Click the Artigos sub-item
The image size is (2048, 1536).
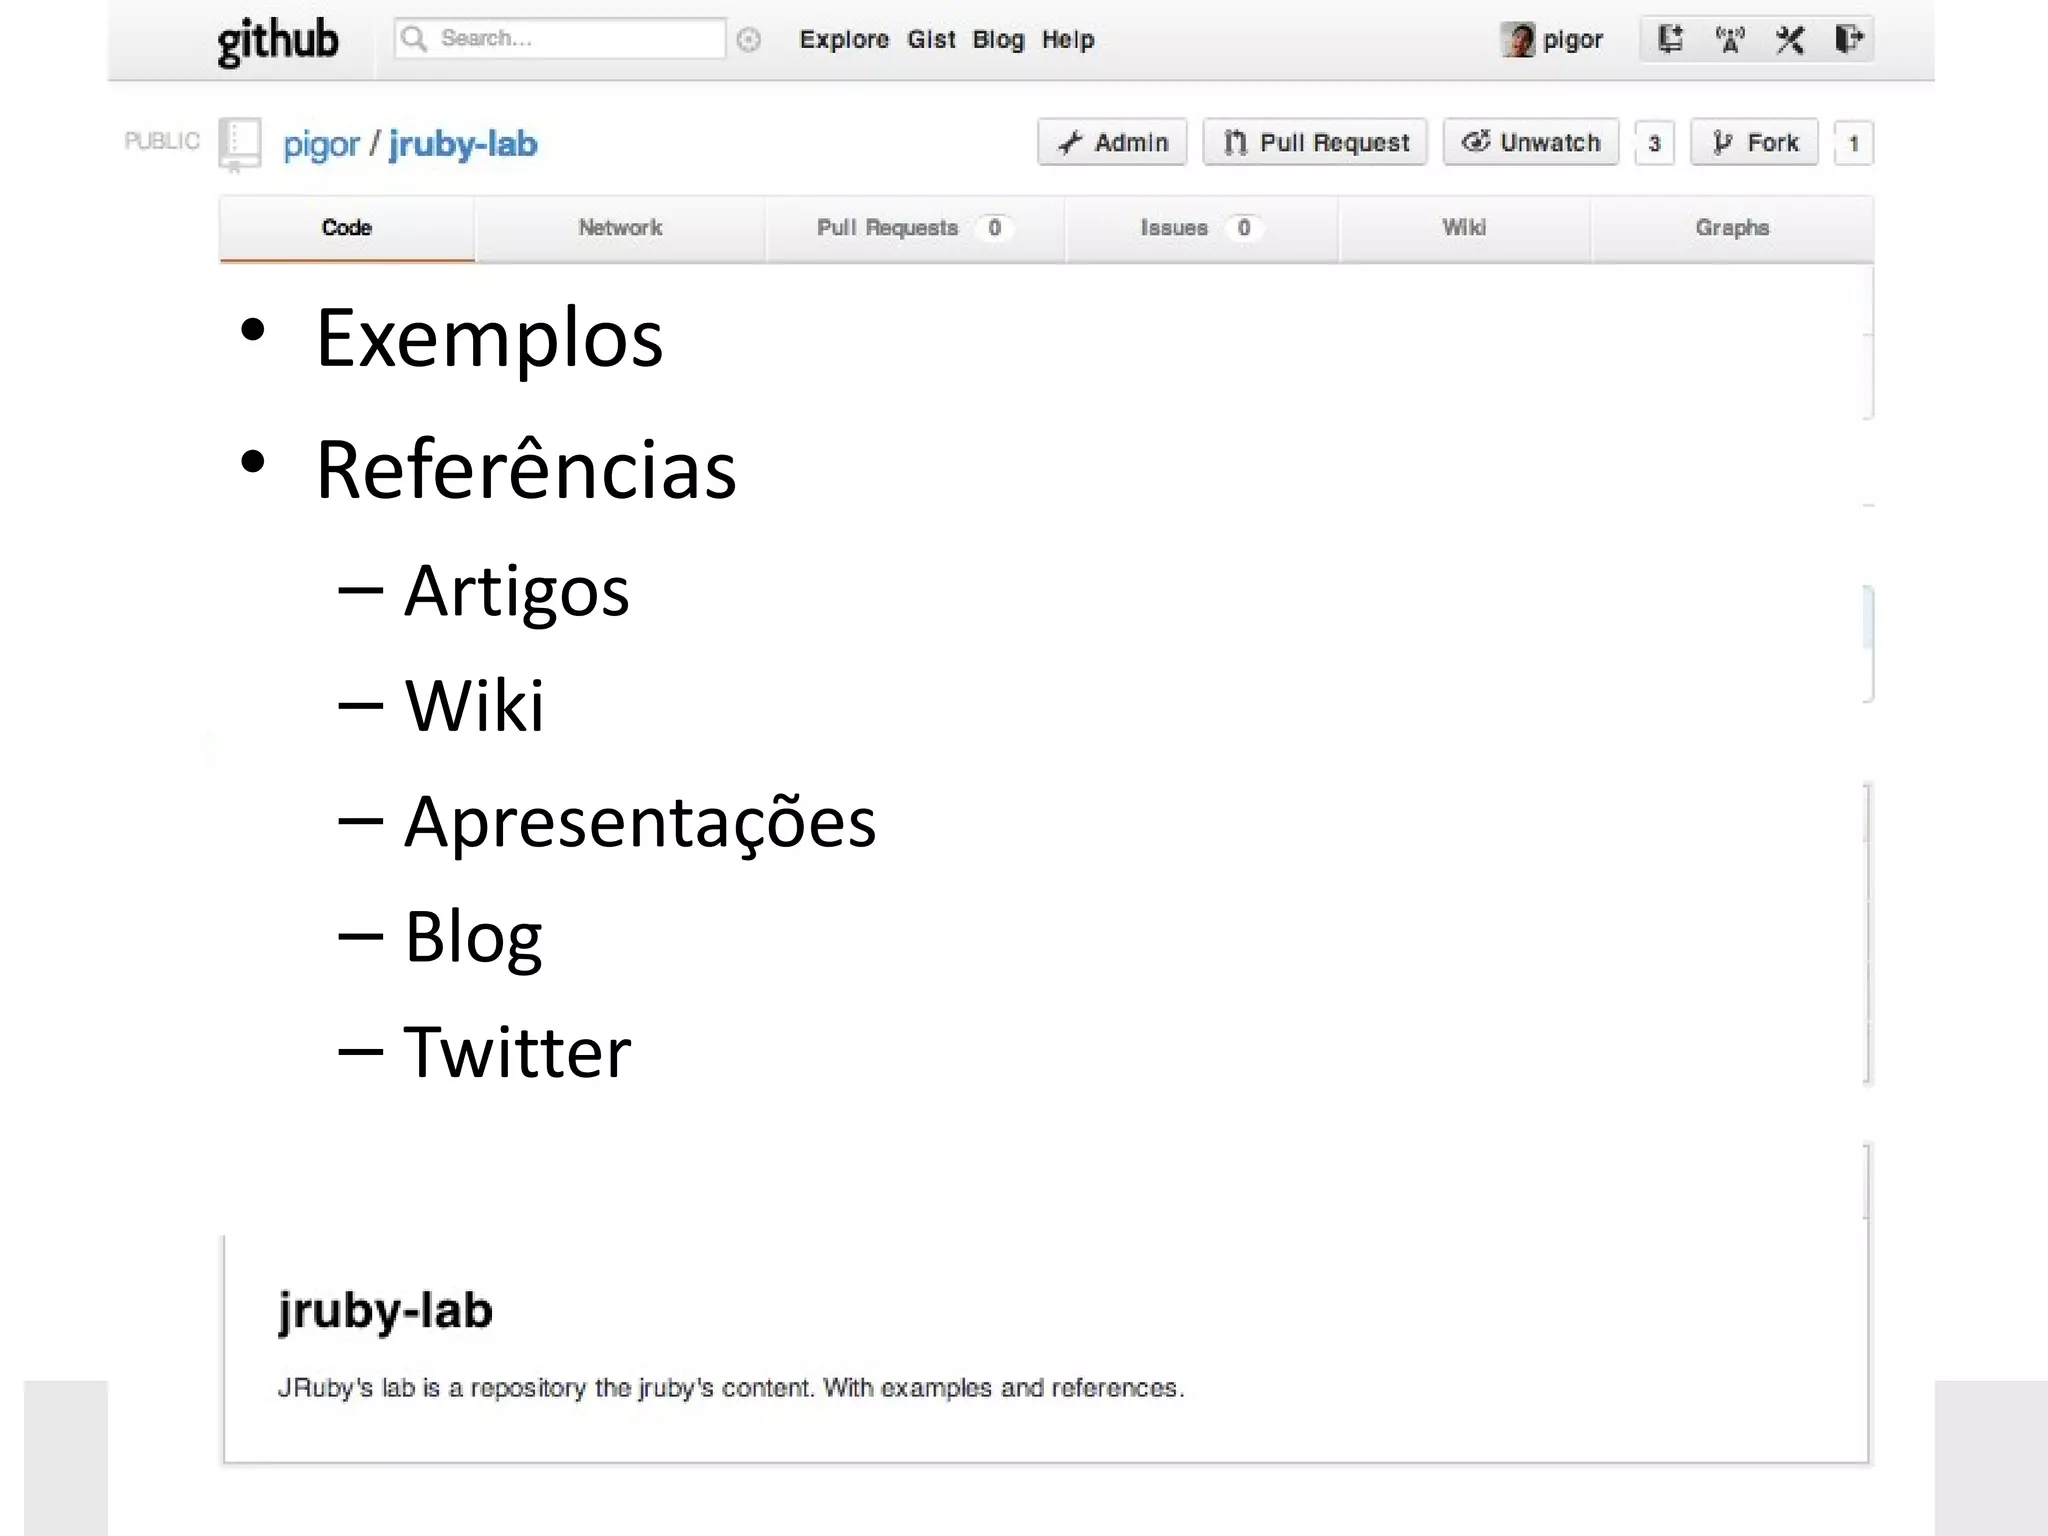point(516,592)
